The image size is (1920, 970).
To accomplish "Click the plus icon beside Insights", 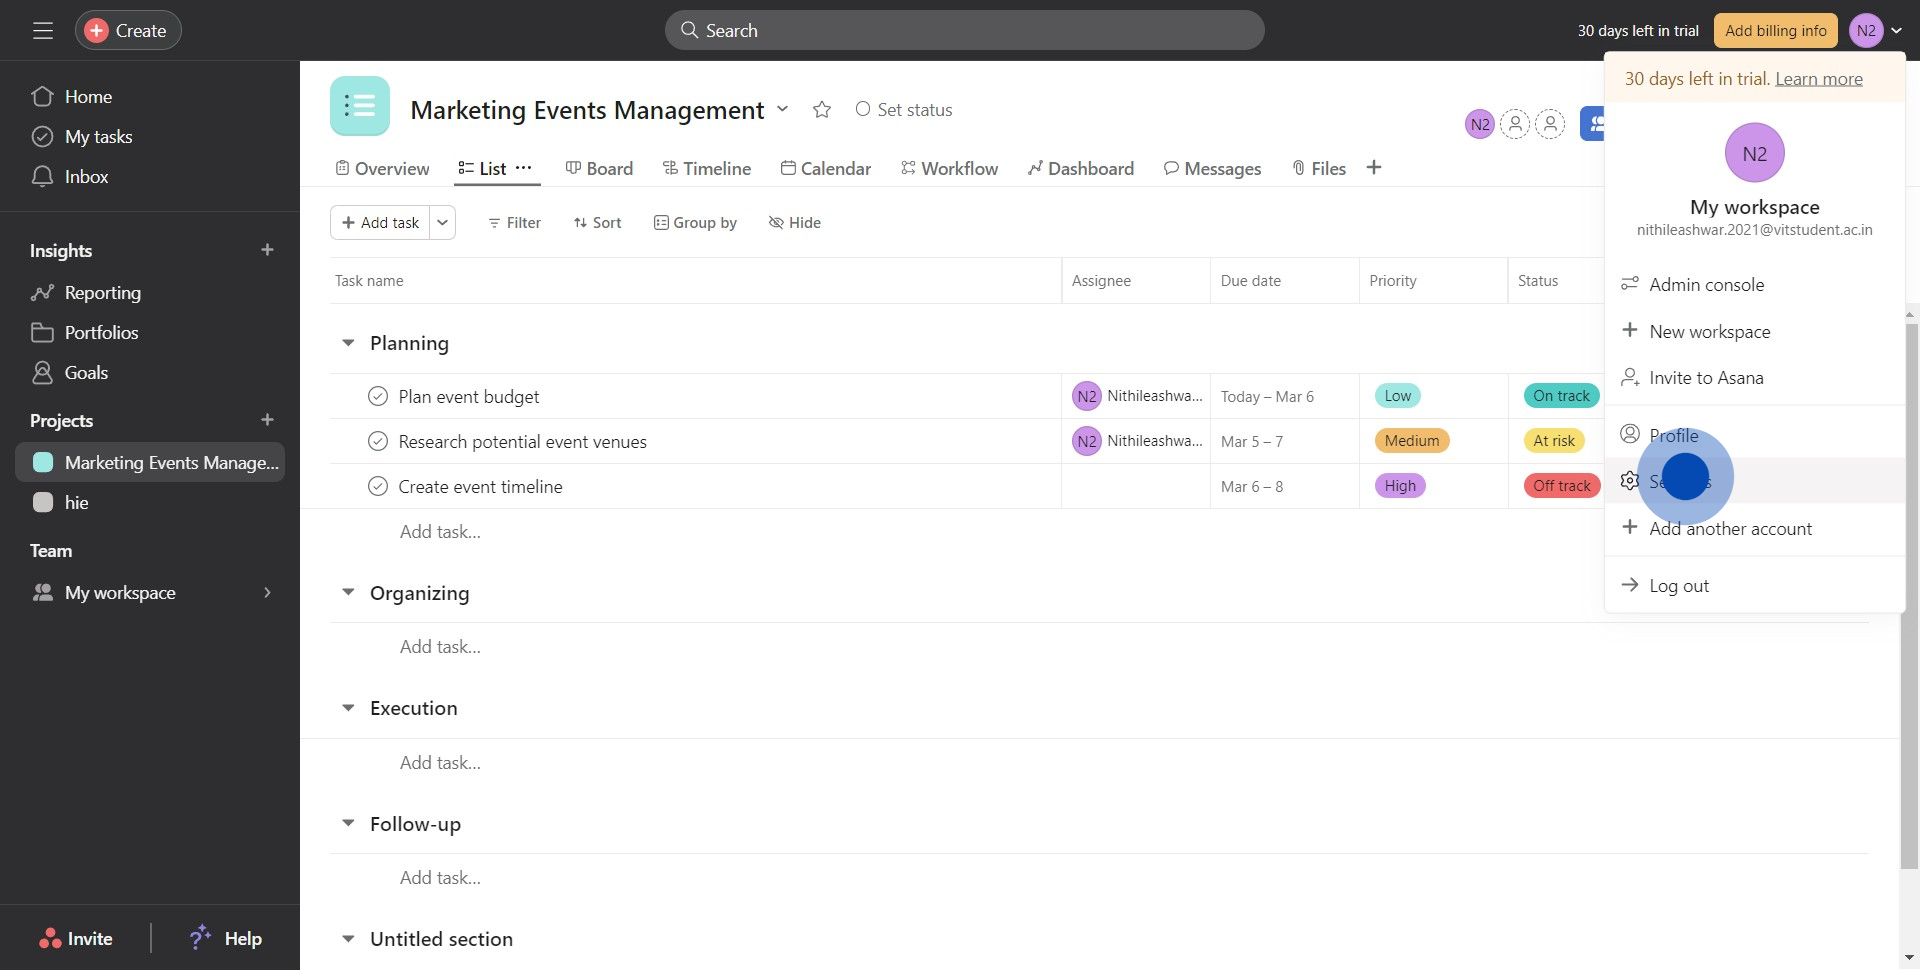I will [267, 250].
